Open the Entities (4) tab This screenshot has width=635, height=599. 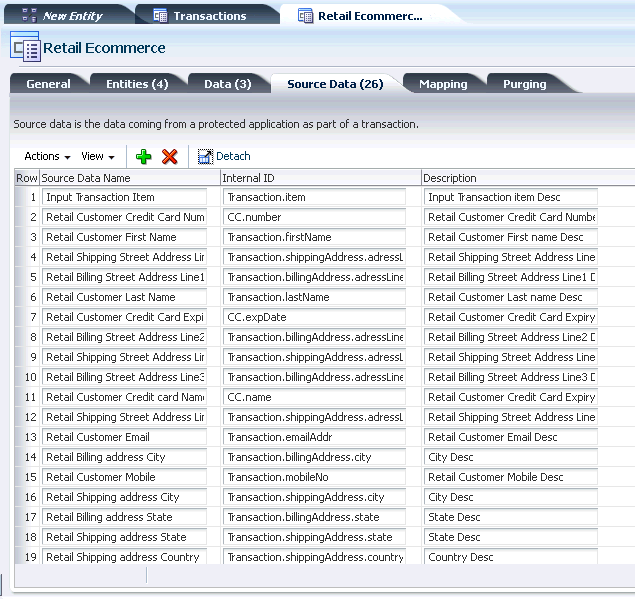(137, 84)
